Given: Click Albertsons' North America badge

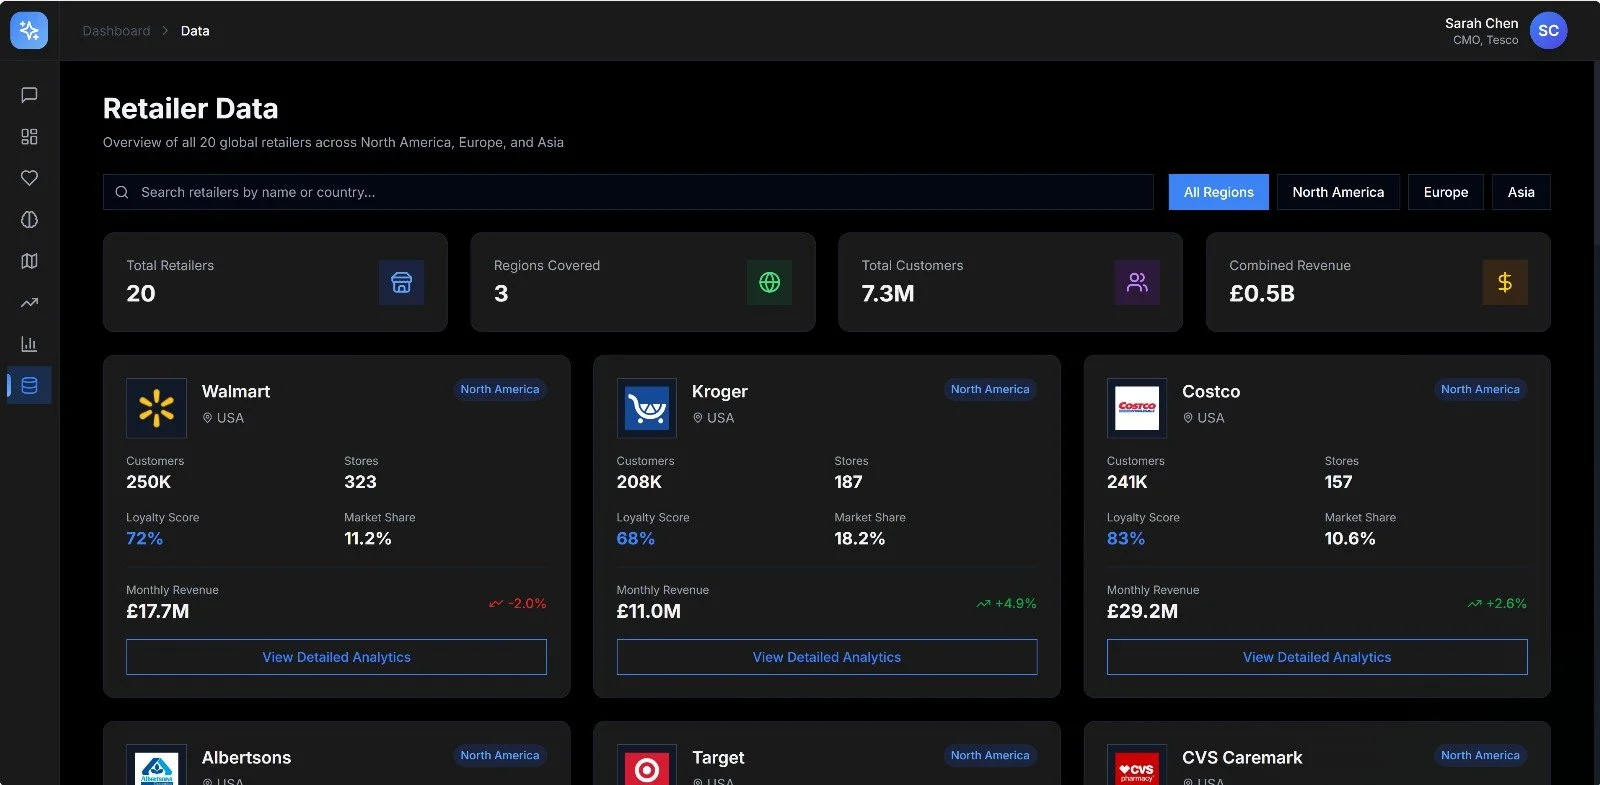Looking at the screenshot, I should tap(500, 755).
